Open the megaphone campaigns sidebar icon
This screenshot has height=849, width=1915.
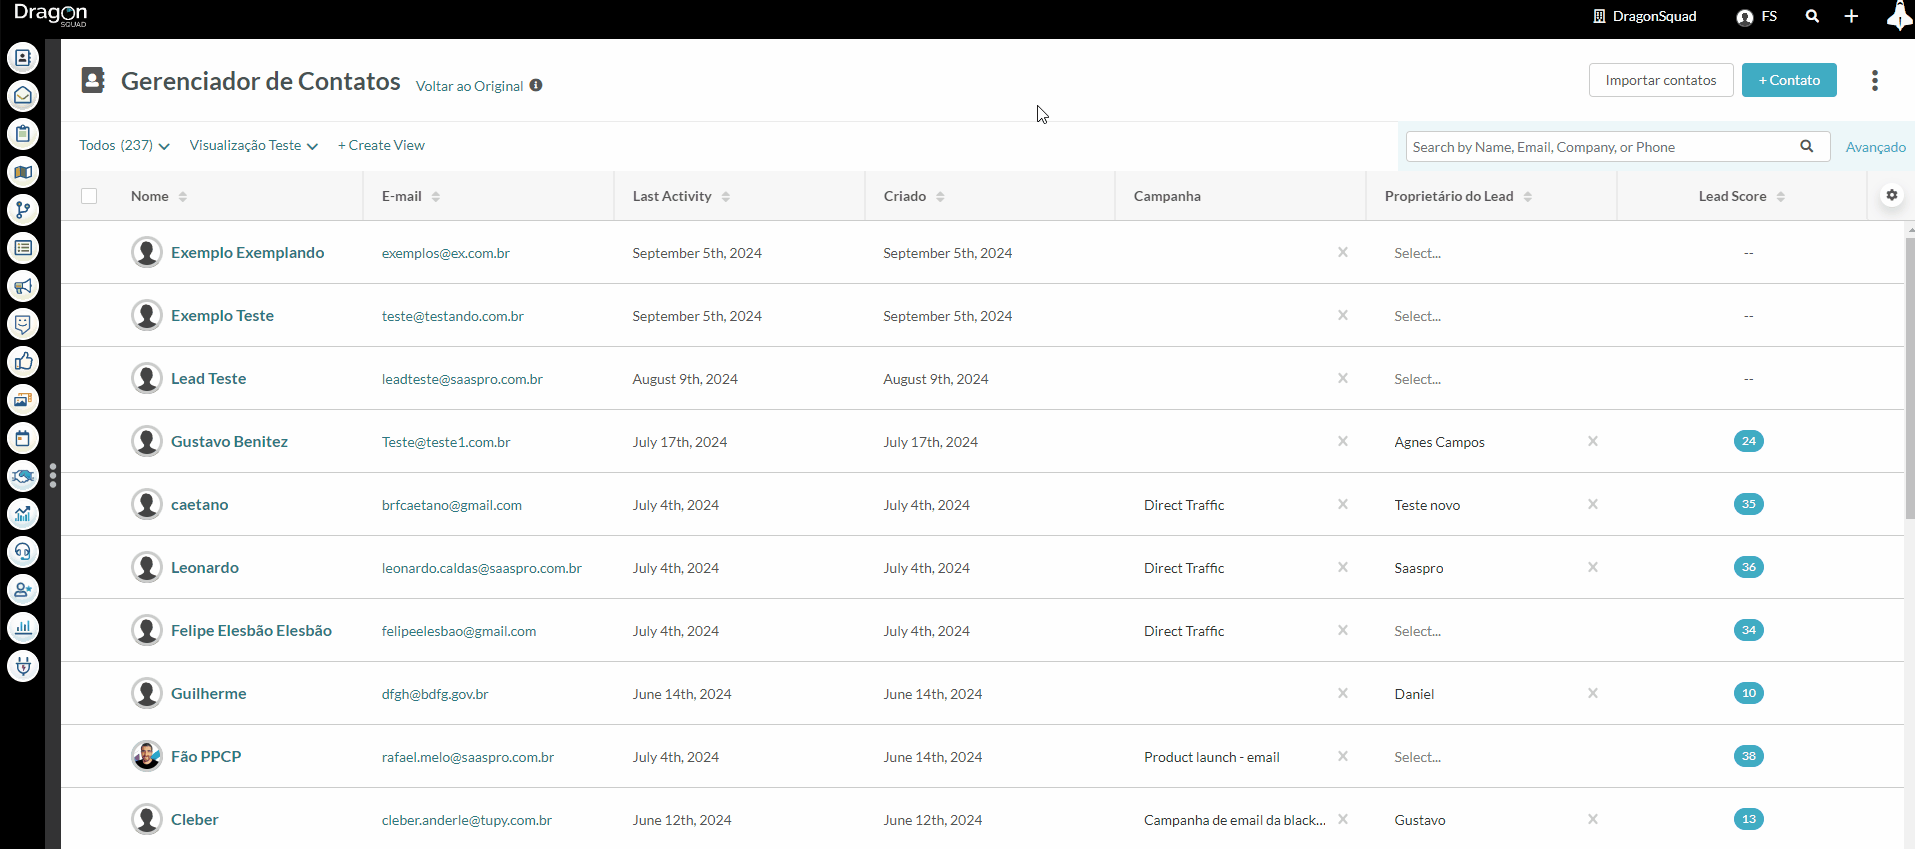tap(23, 286)
